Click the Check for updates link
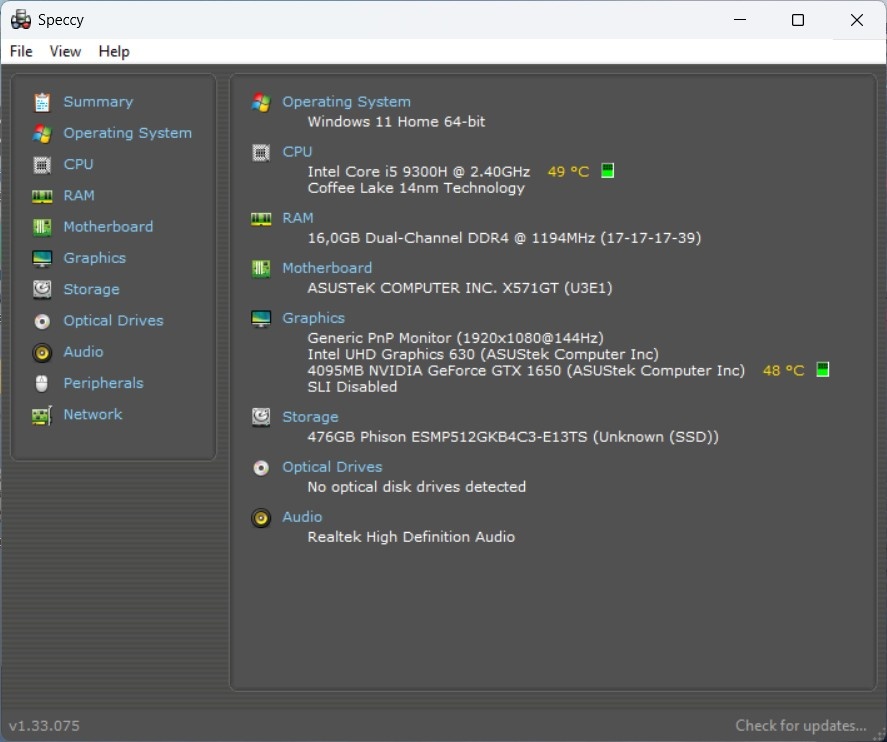887x742 pixels. 800,725
